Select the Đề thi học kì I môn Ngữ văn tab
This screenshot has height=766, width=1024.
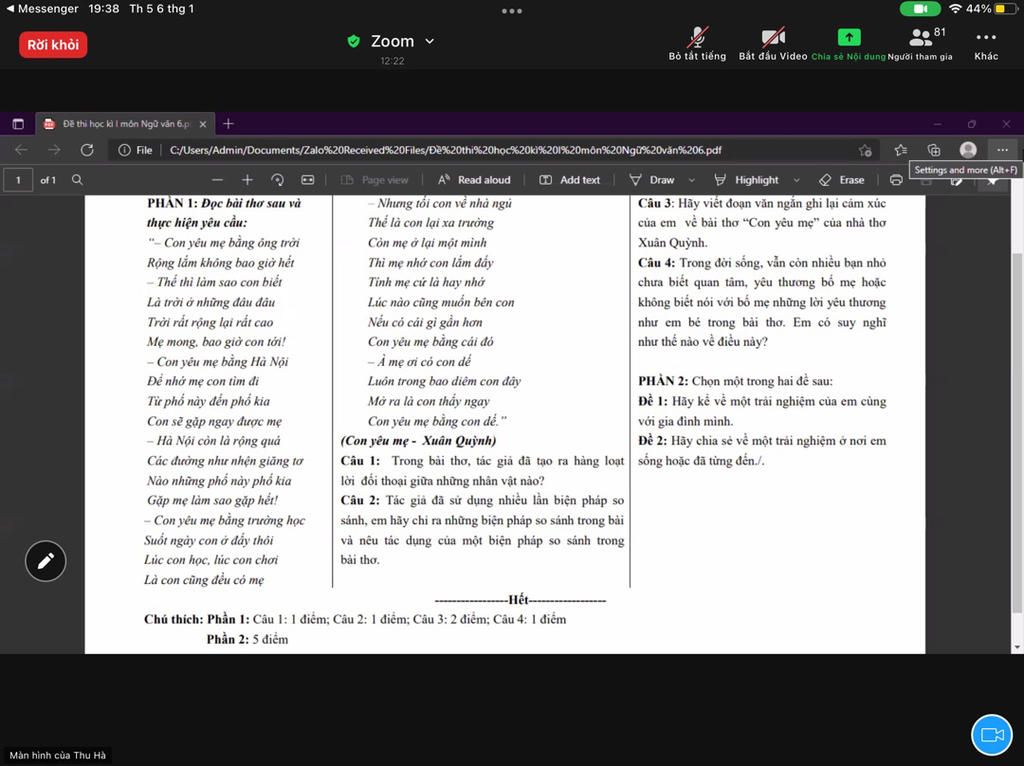[124, 123]
